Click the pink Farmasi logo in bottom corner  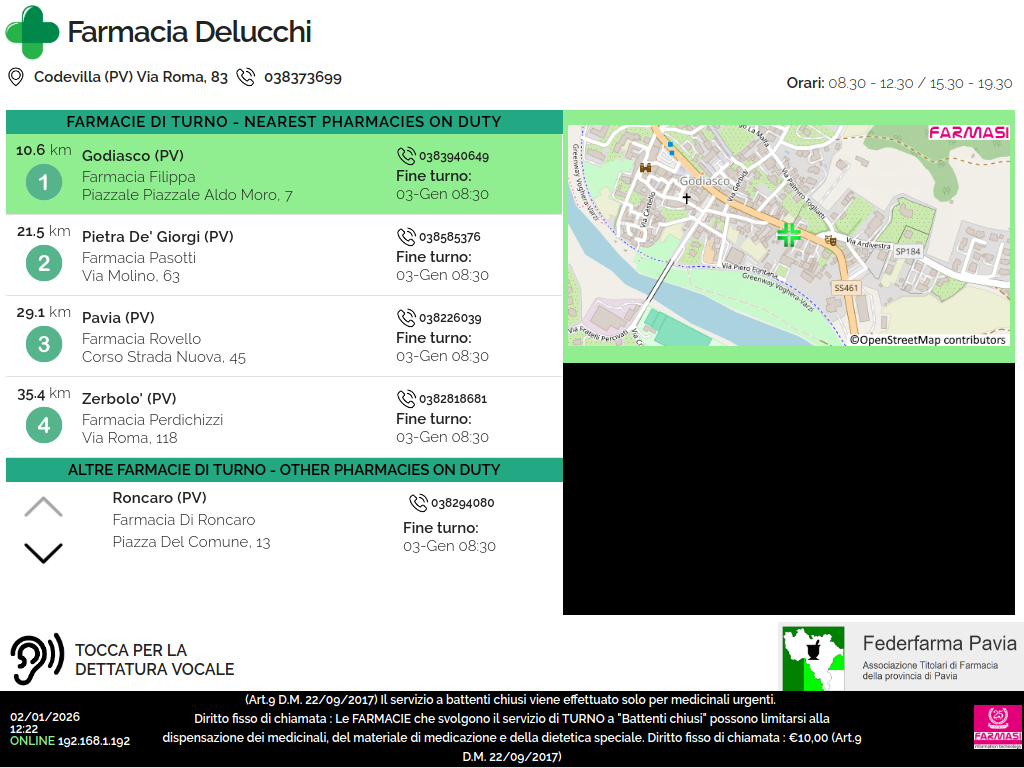tap(997, 726)
